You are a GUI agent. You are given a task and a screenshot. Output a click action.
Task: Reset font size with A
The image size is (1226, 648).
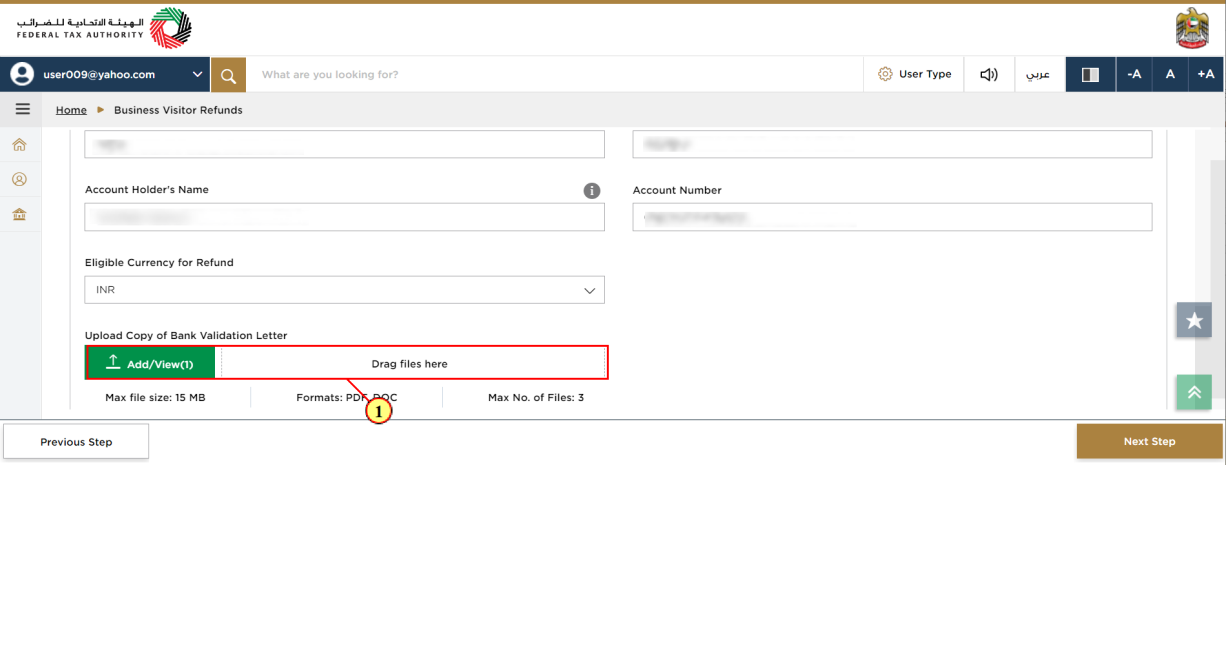click(x=1170, y=75)
